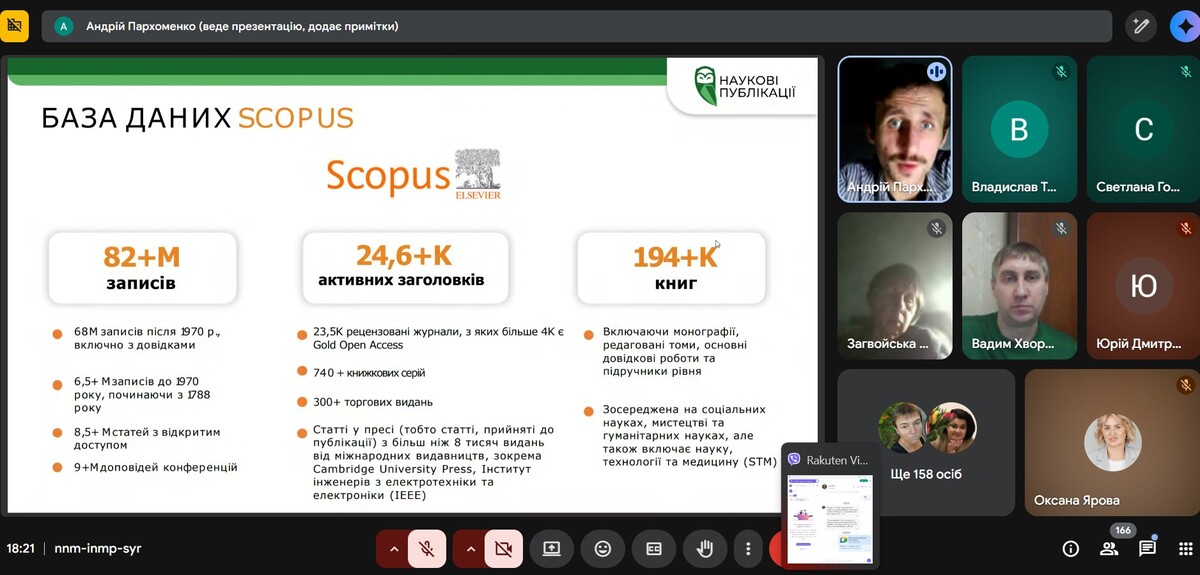Open the 'Ще 158 осіб' participants tile
The image size is (1200, 575).
tap(926, 442)
